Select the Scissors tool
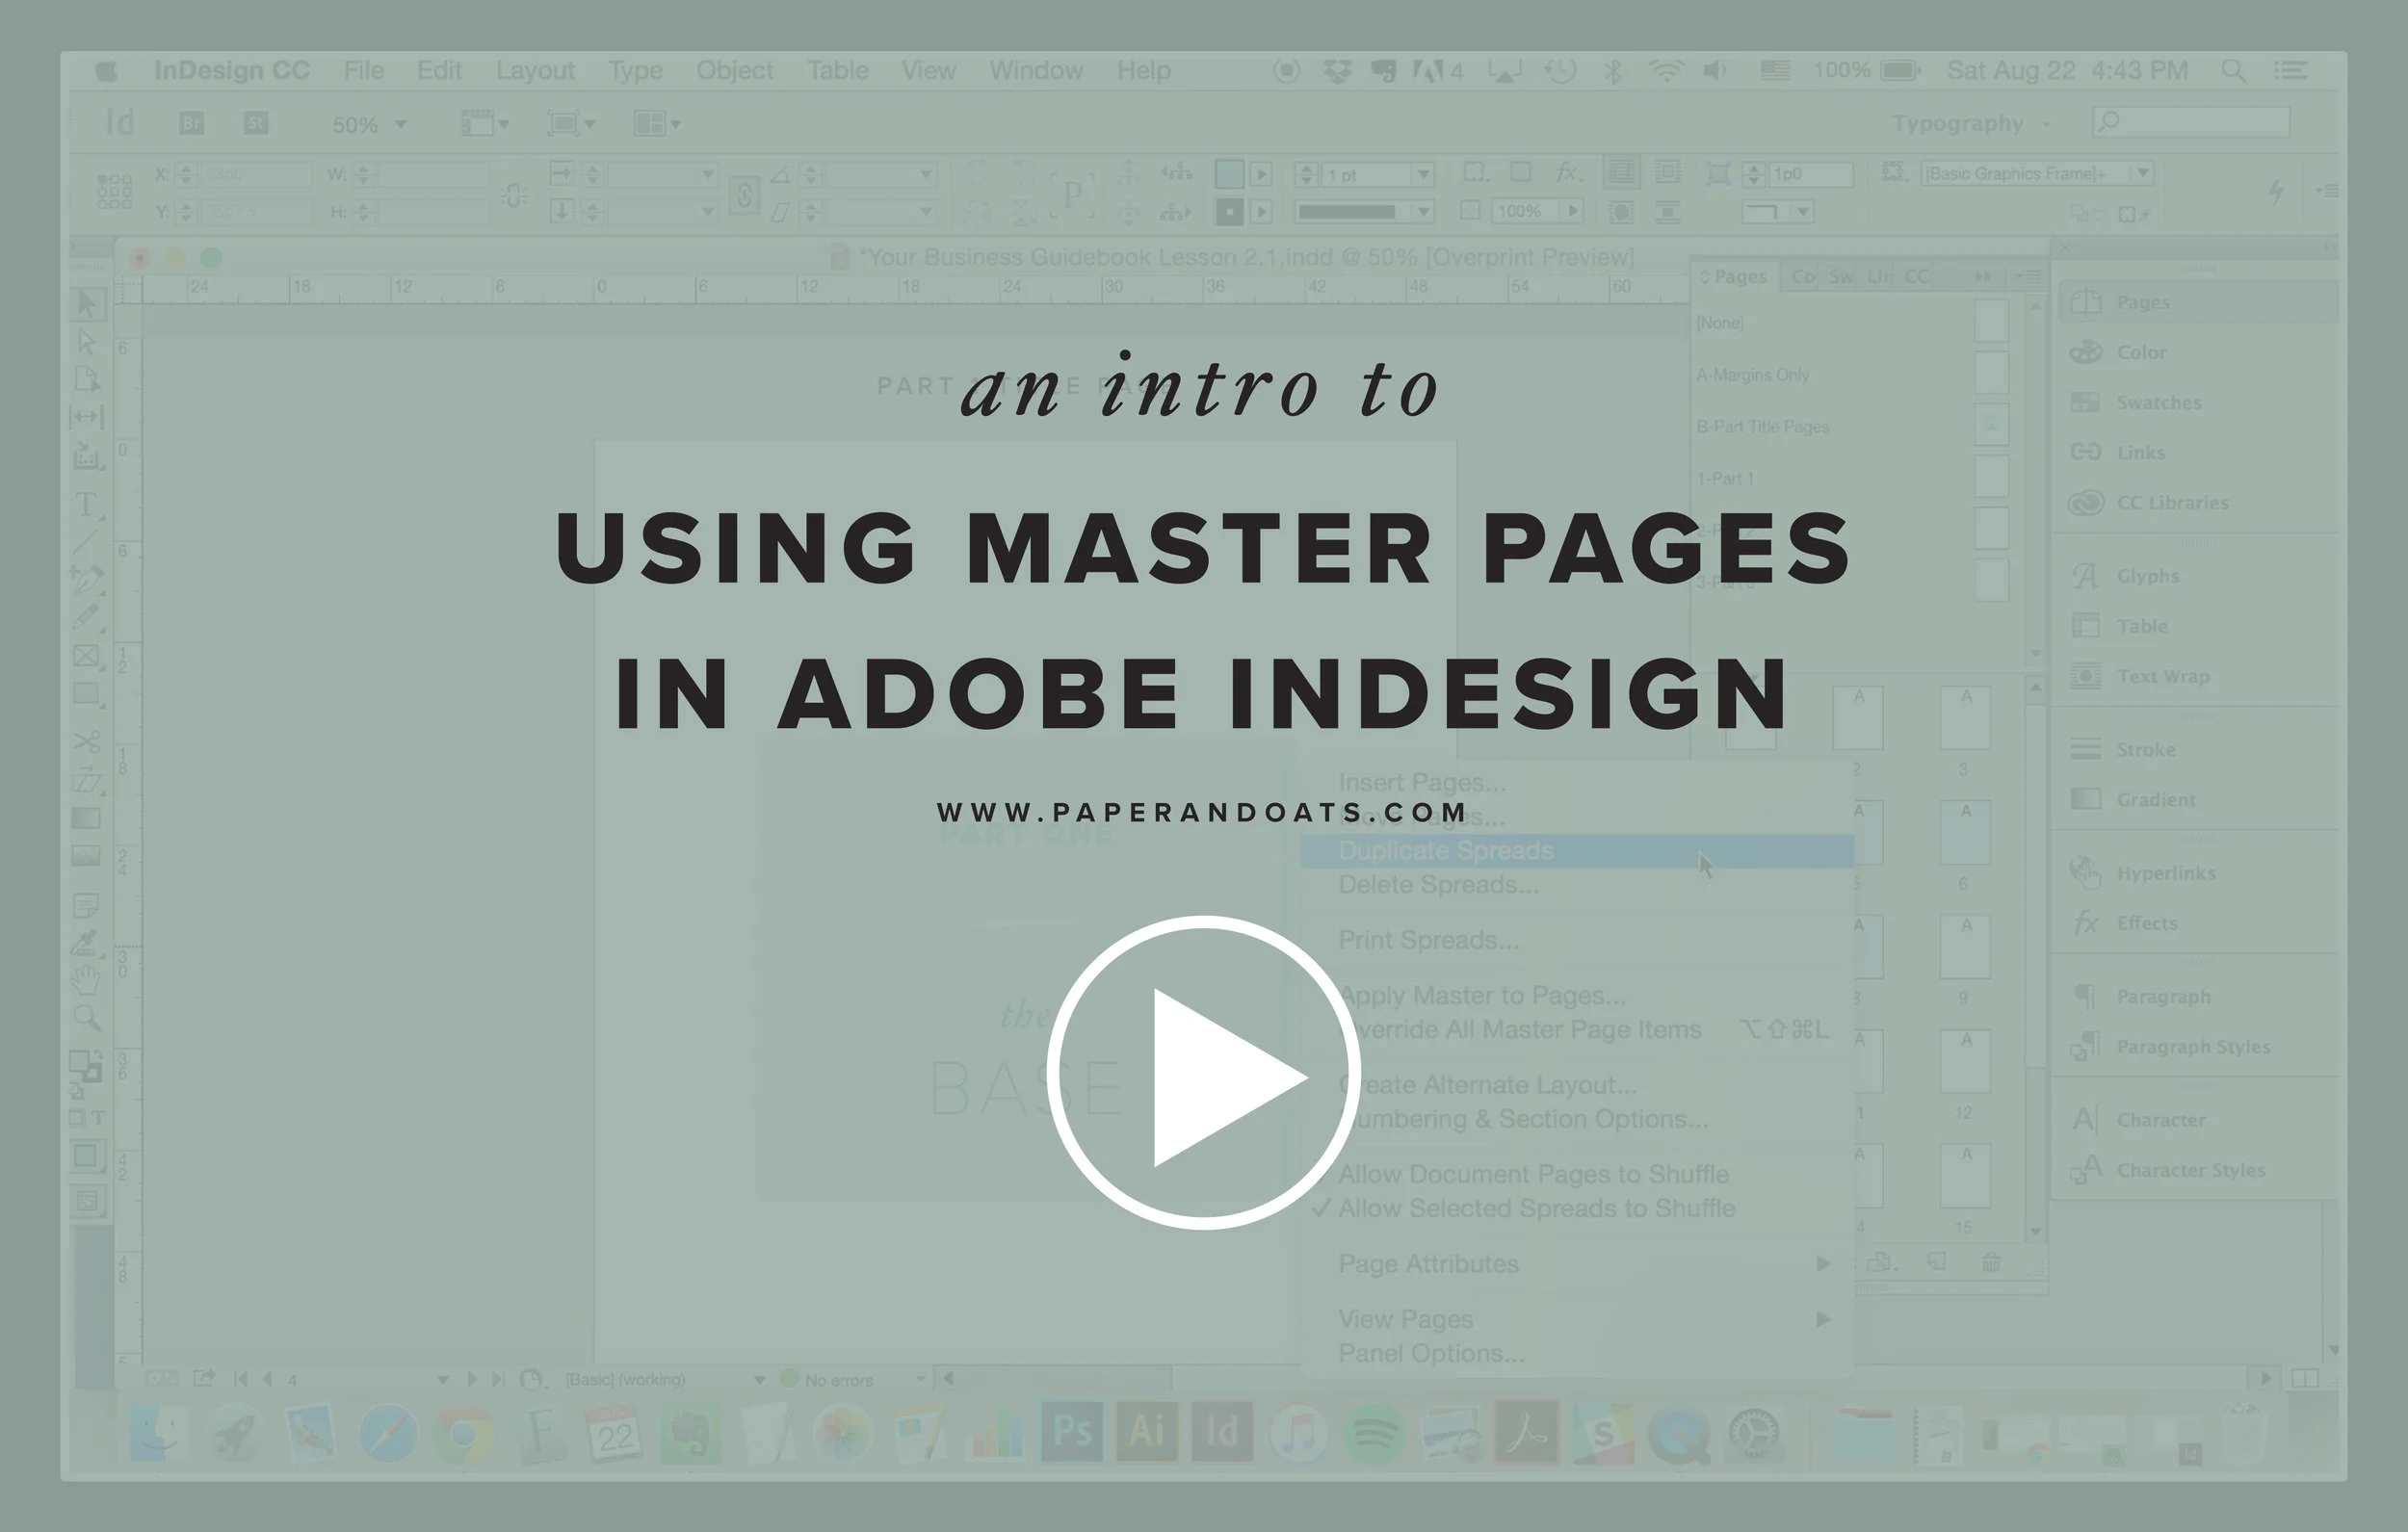Viewport: 2408px width, 1532px height. [87, 742]
